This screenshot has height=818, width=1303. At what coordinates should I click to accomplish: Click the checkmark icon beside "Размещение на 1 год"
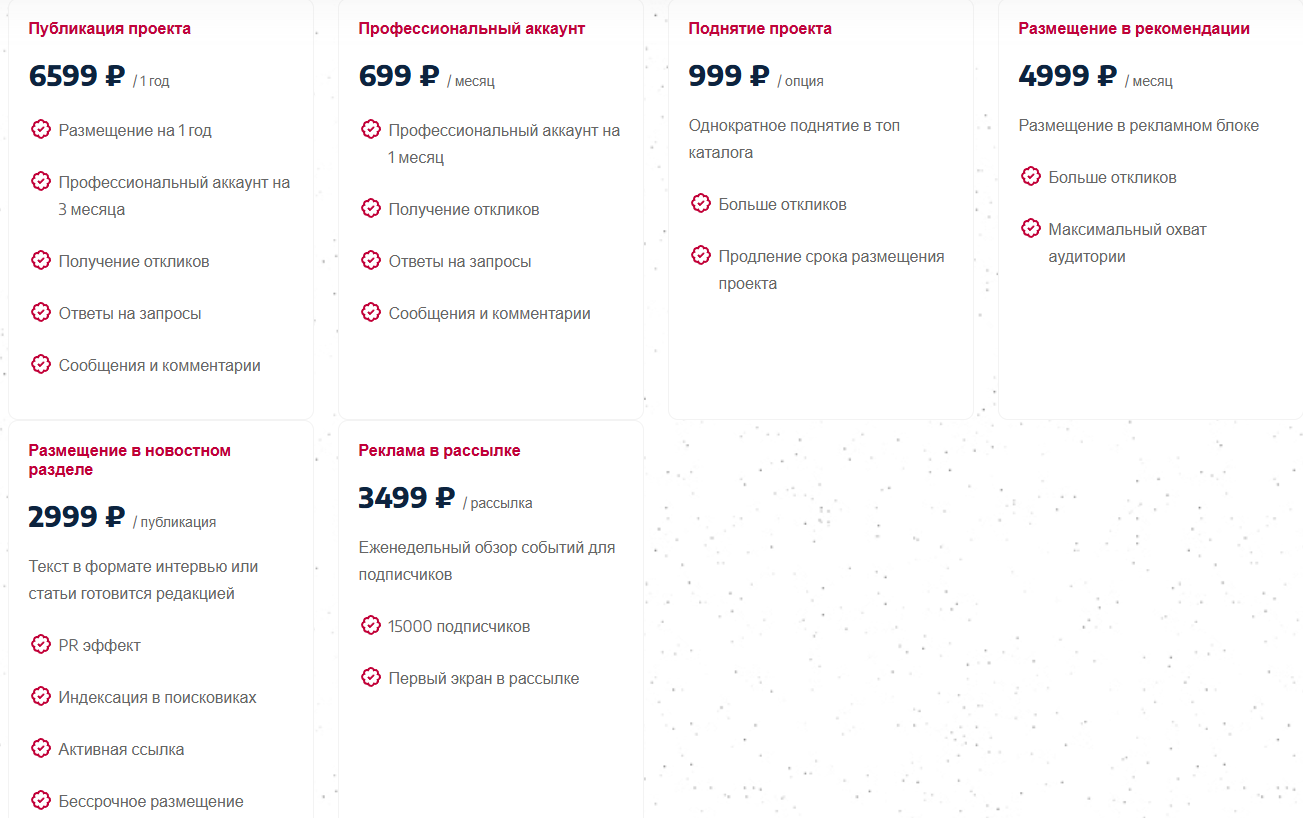pos(41,129)
